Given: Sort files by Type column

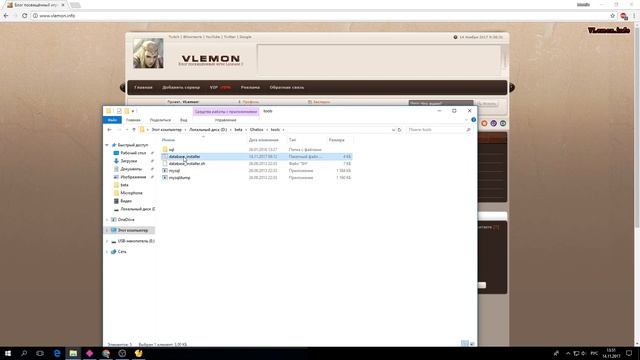Looking at the screenshot, I should [x=292, y=140].
